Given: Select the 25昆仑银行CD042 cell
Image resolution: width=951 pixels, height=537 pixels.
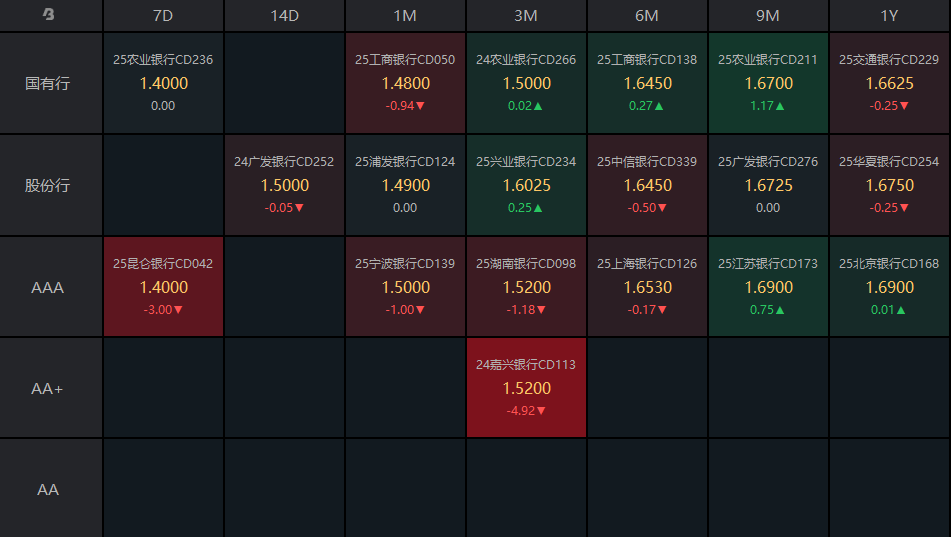Looking at the screenshot, I should click(163, 287).
